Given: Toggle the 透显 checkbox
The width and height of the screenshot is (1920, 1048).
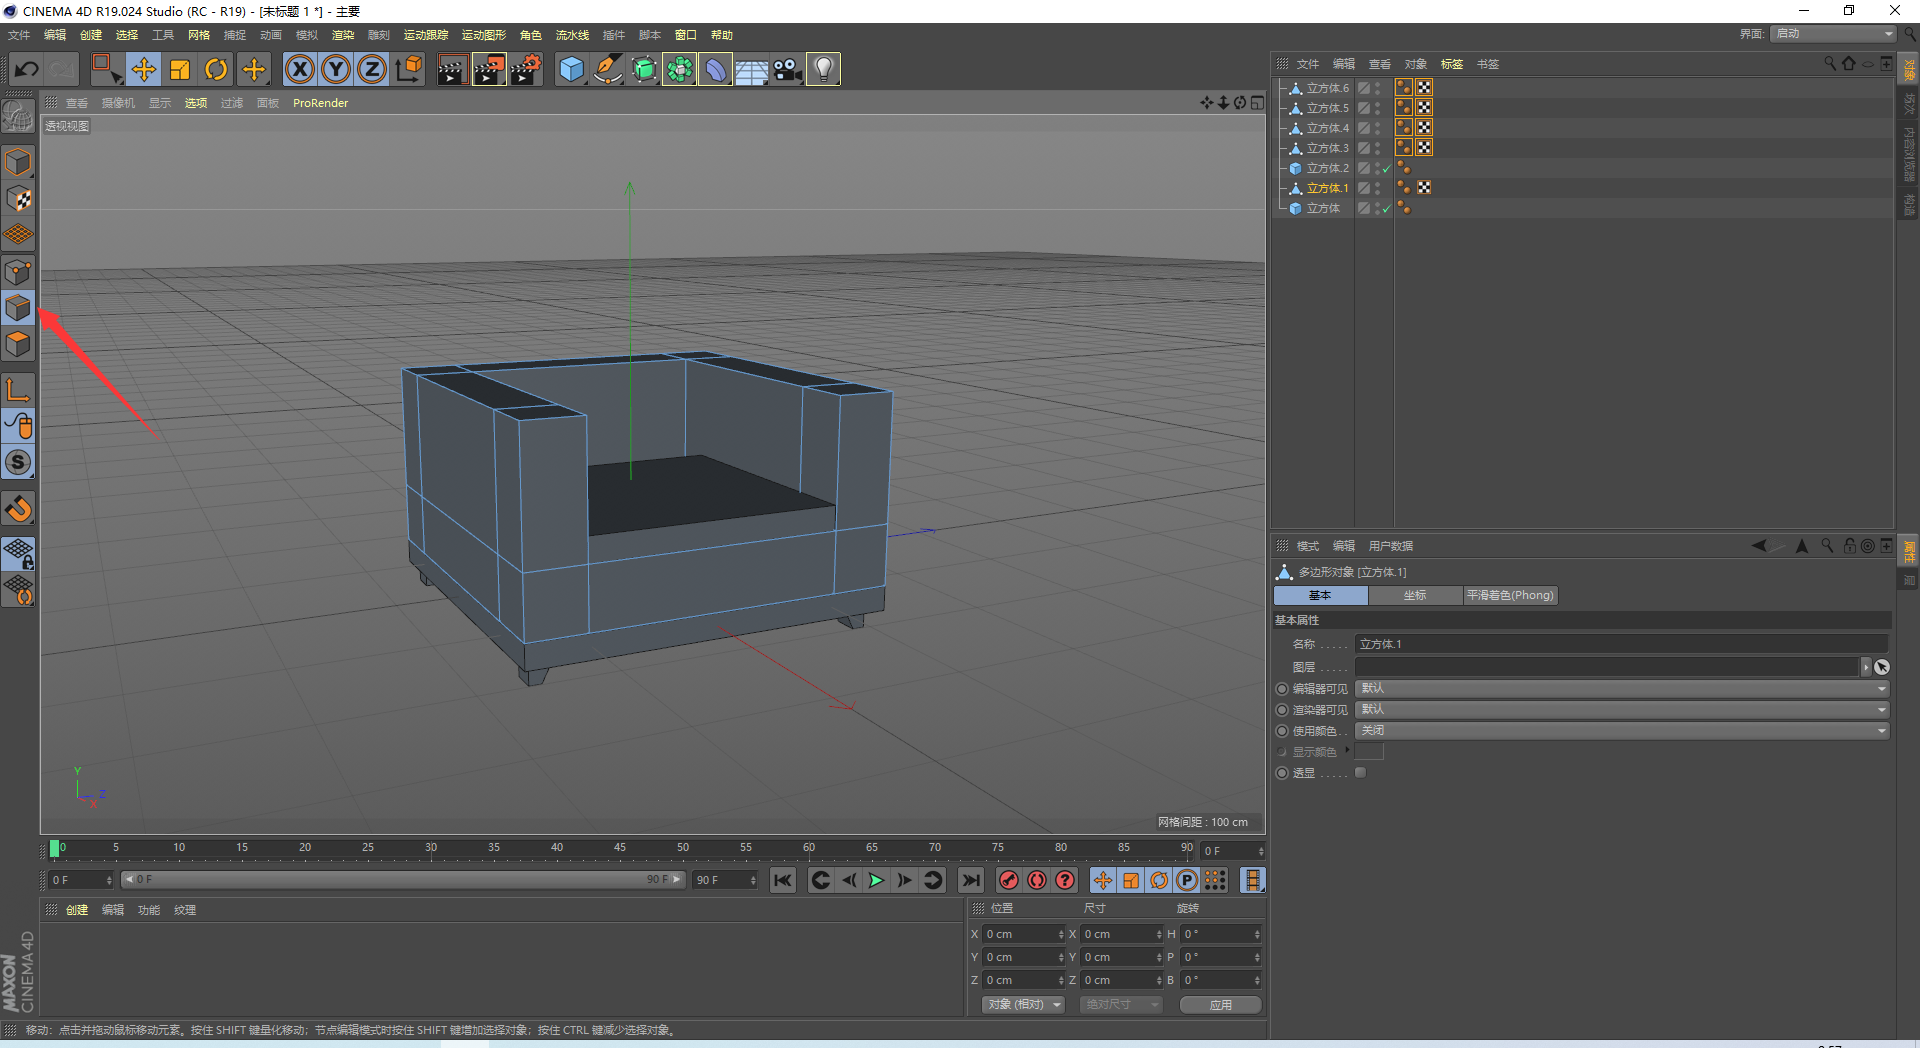Looking at the screenshot, I should tap(1360, 773).
